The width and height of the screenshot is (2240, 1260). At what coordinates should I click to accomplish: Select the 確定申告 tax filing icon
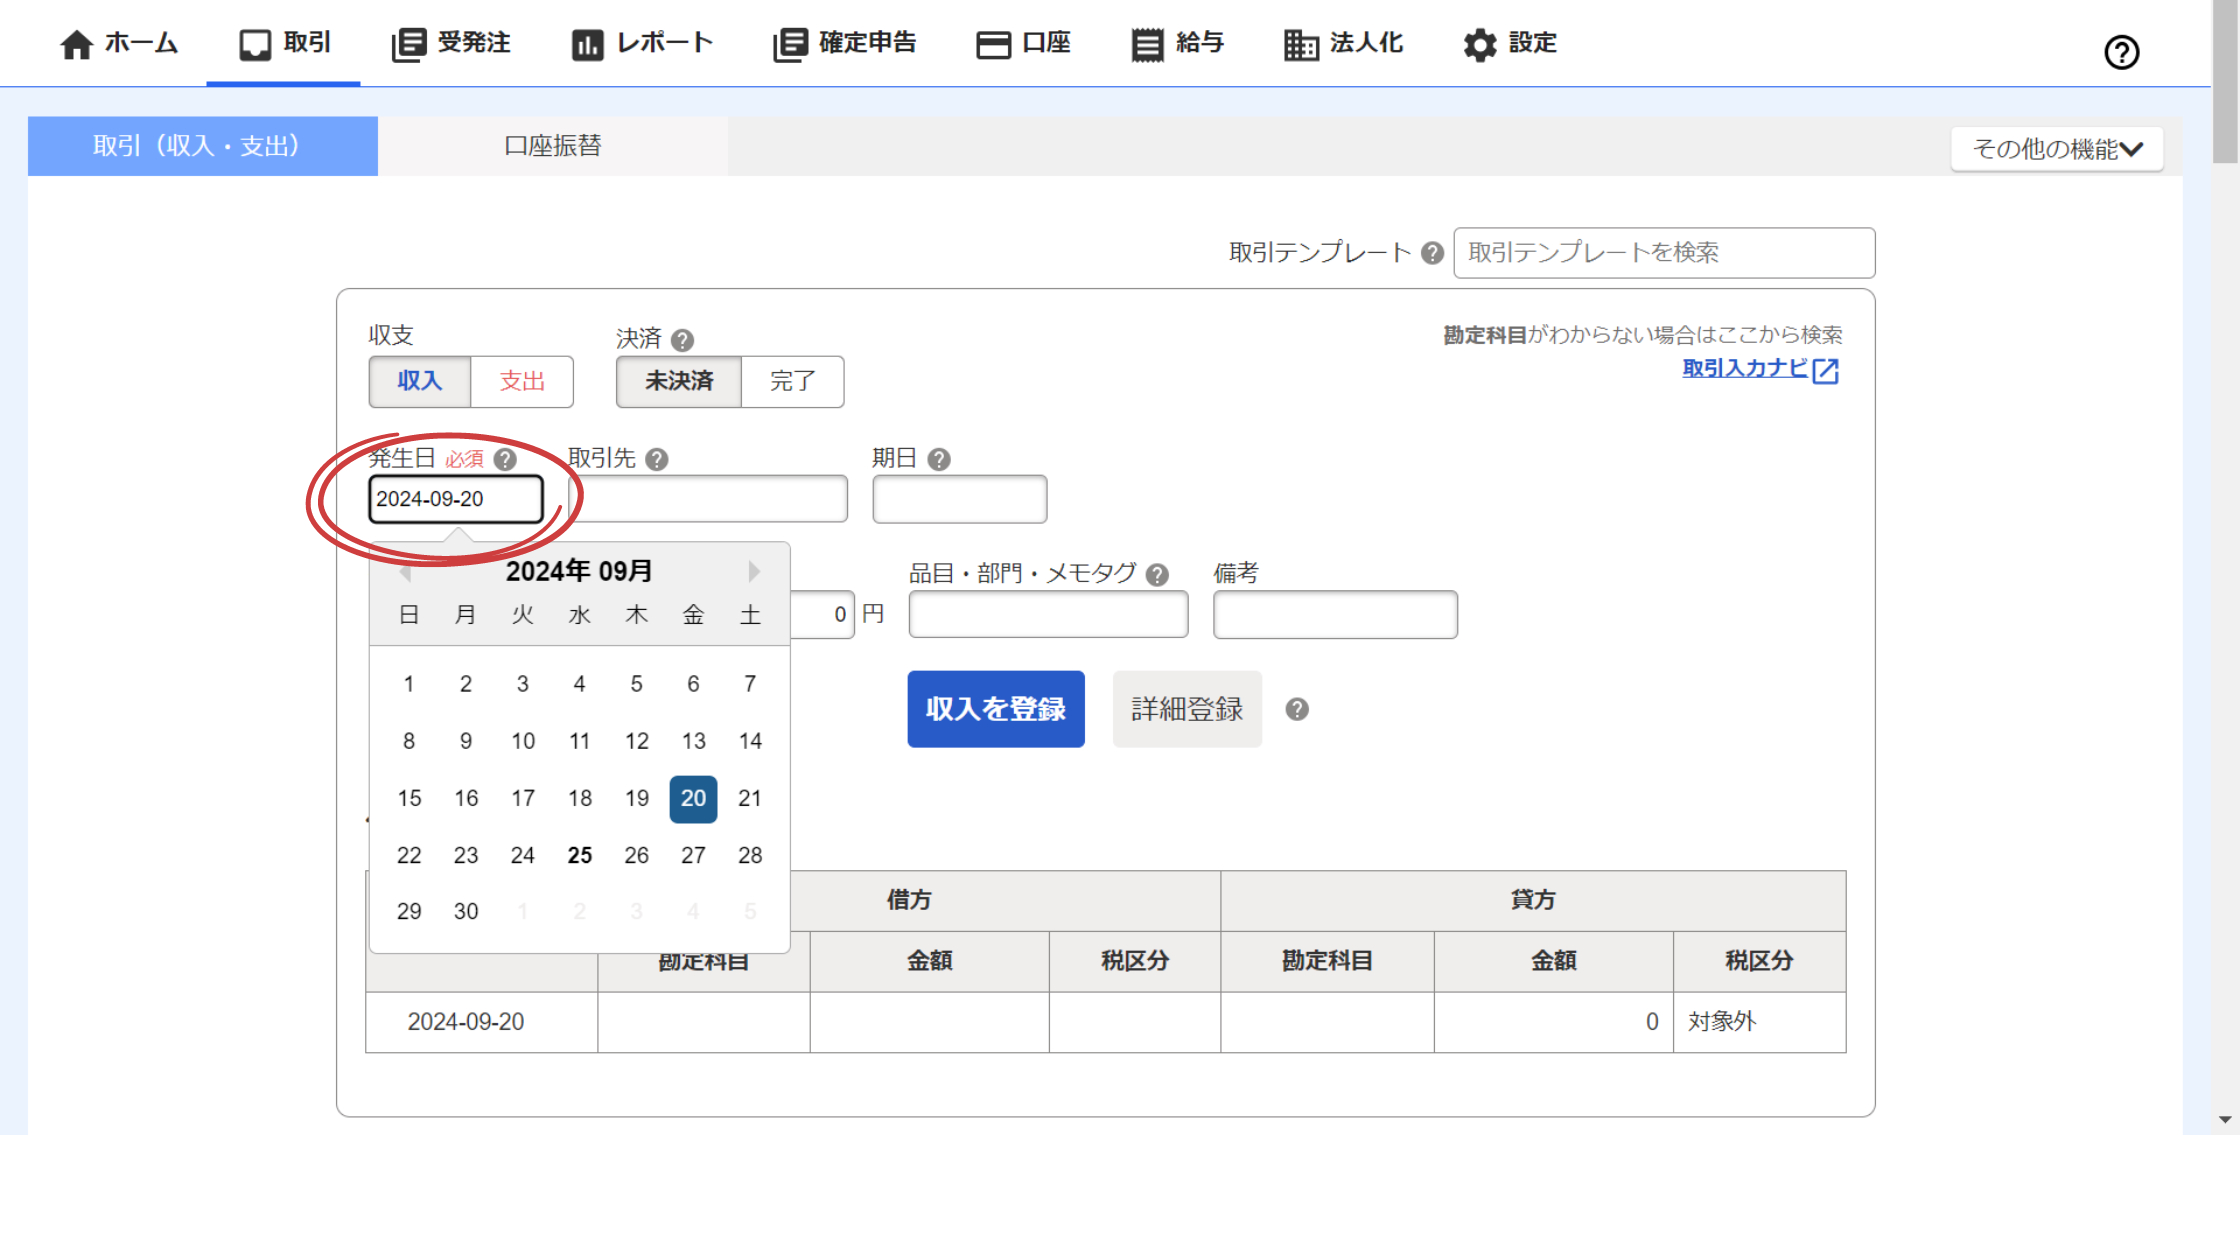click(x=789, y=43)
